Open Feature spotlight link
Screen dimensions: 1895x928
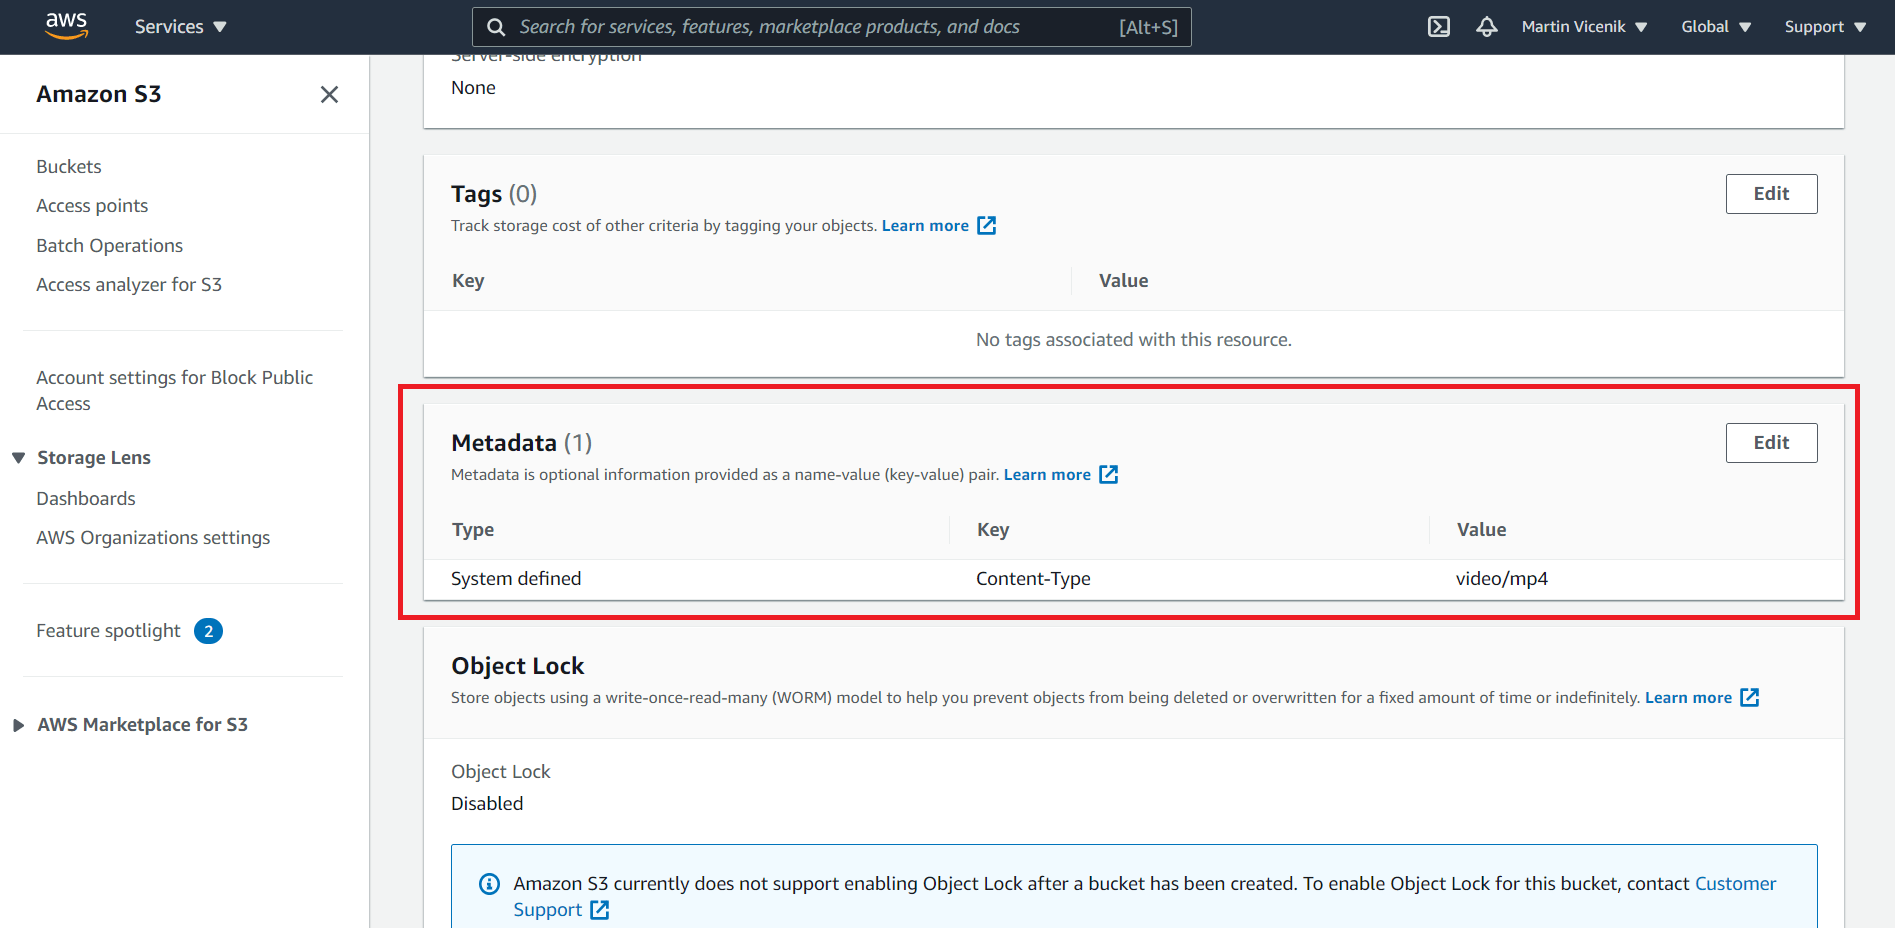click(x=109, y=630)
